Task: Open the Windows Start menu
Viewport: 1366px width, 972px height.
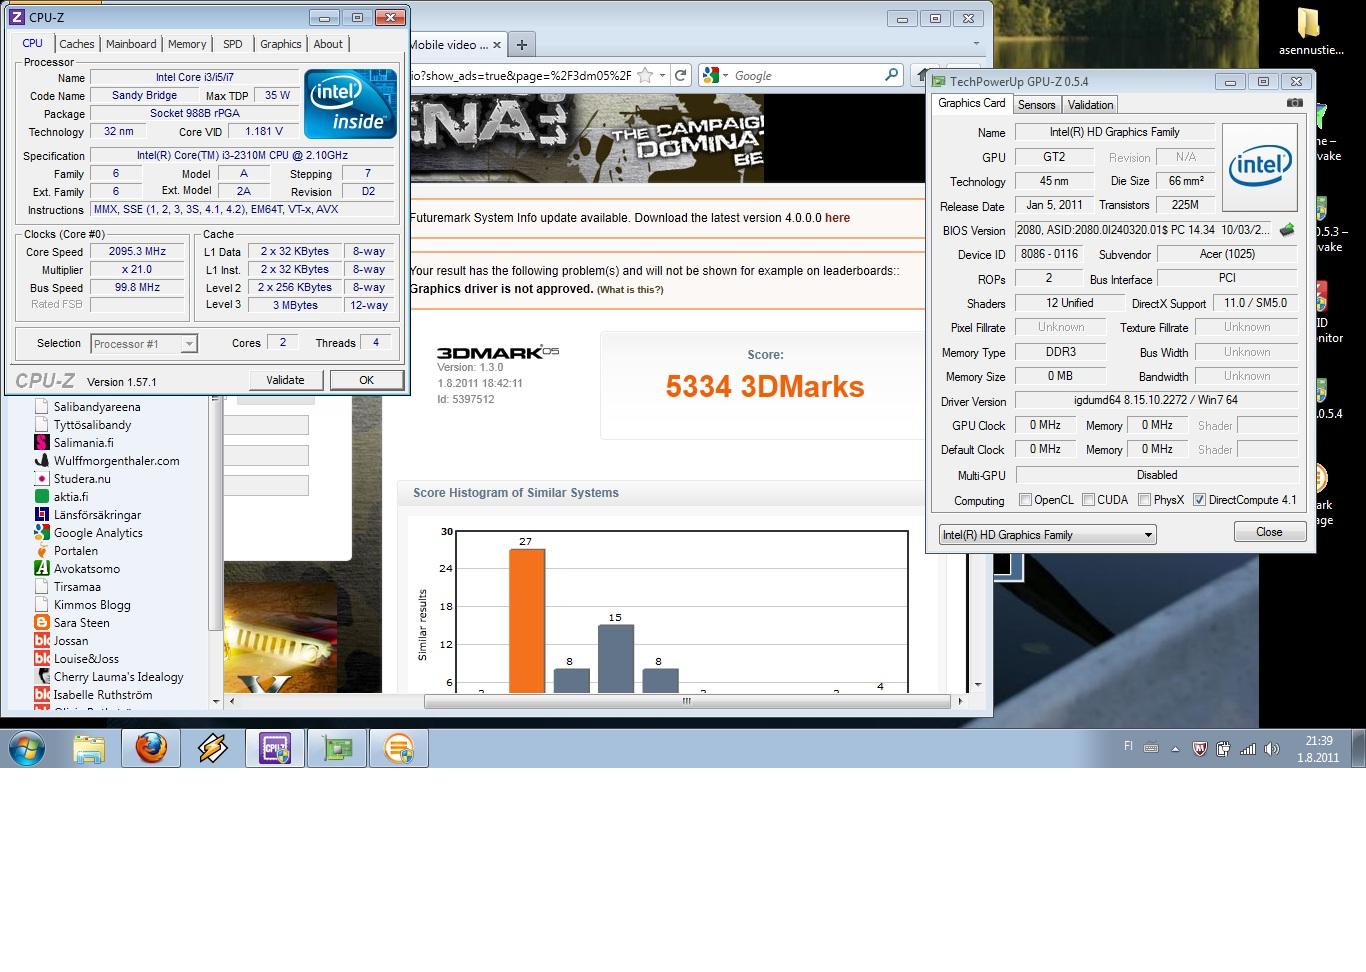Action: 27,748
